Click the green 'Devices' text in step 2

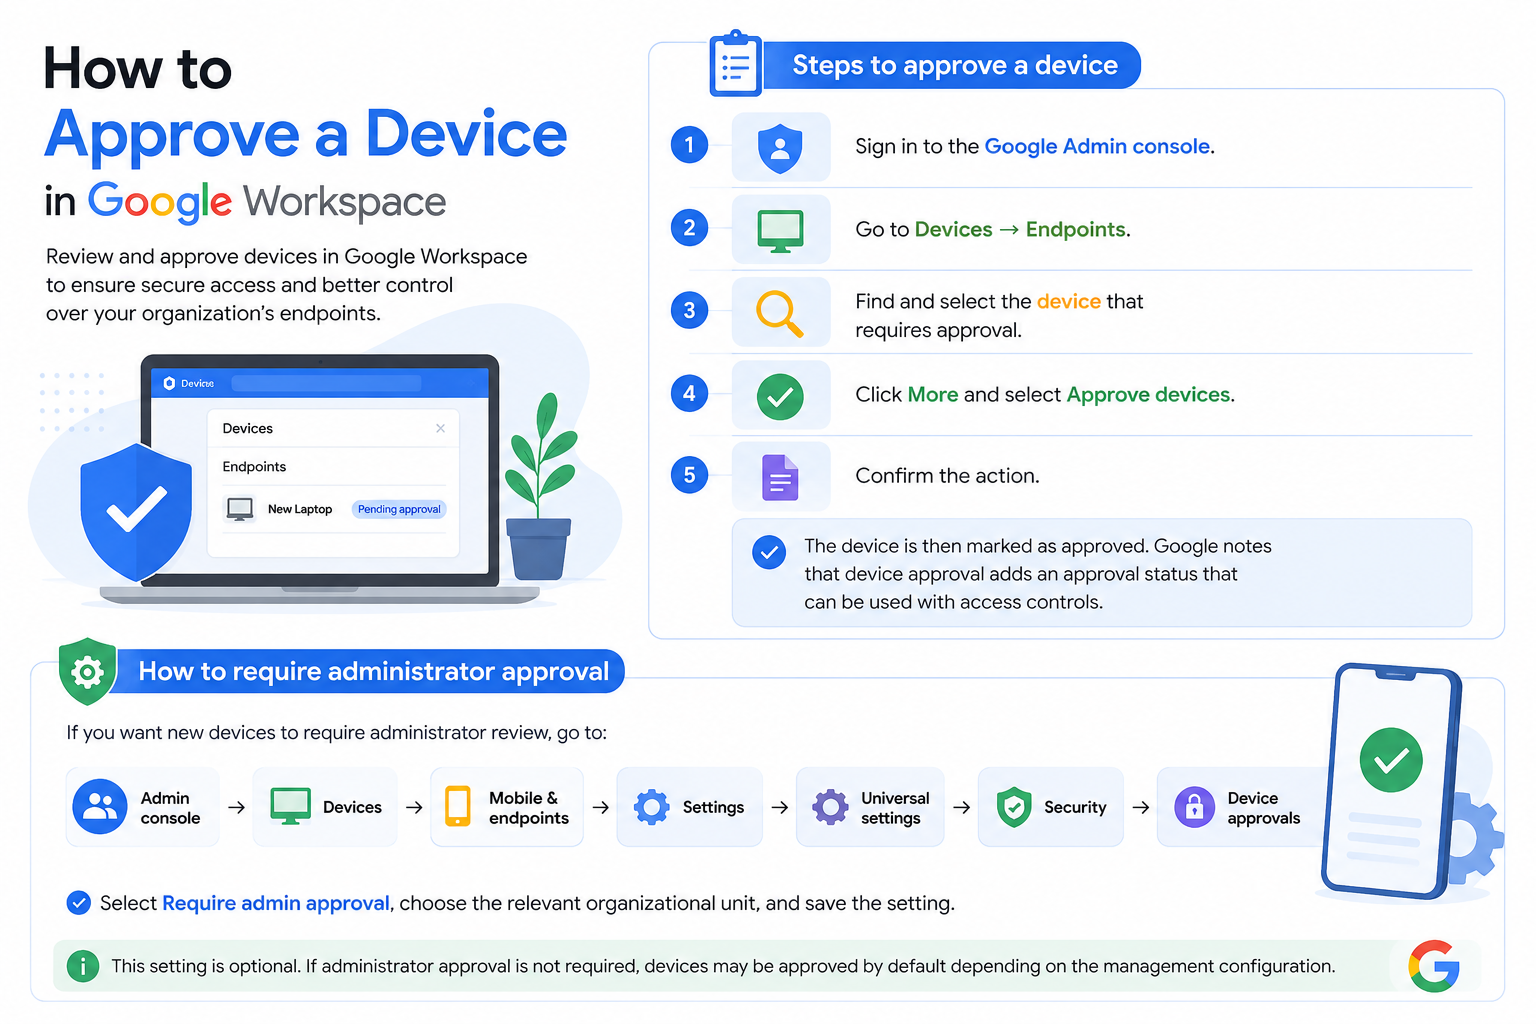coord(953,230)
